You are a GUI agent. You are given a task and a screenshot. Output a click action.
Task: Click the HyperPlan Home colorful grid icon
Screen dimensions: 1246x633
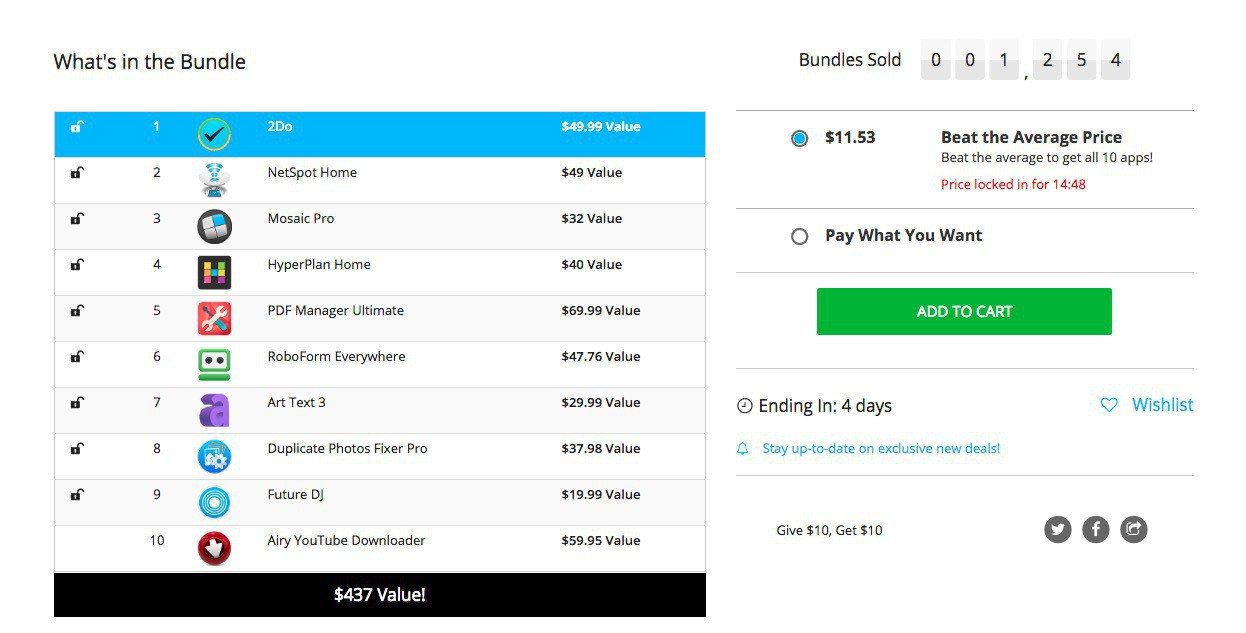(x=214, y=272)
